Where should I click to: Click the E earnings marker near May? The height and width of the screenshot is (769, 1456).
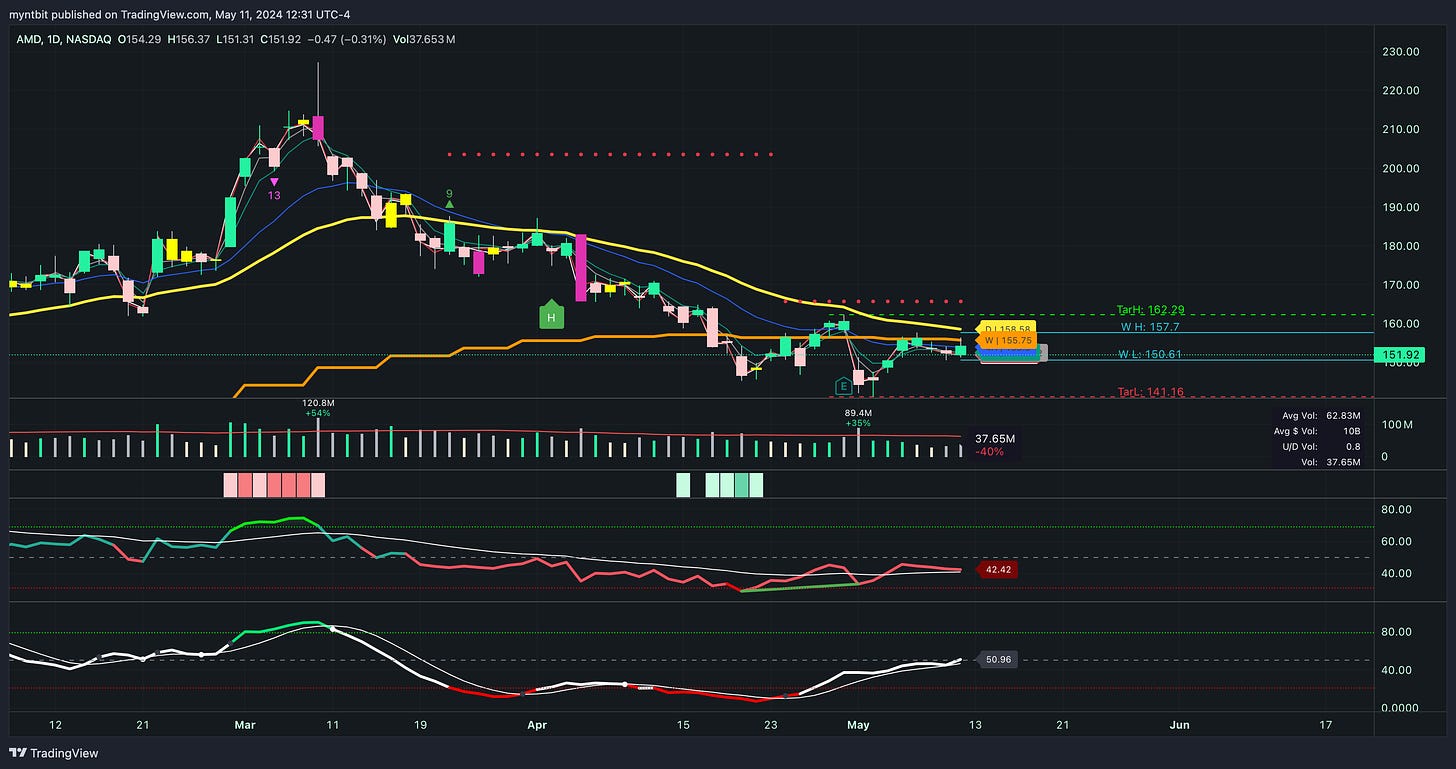(x=843, y=386)
